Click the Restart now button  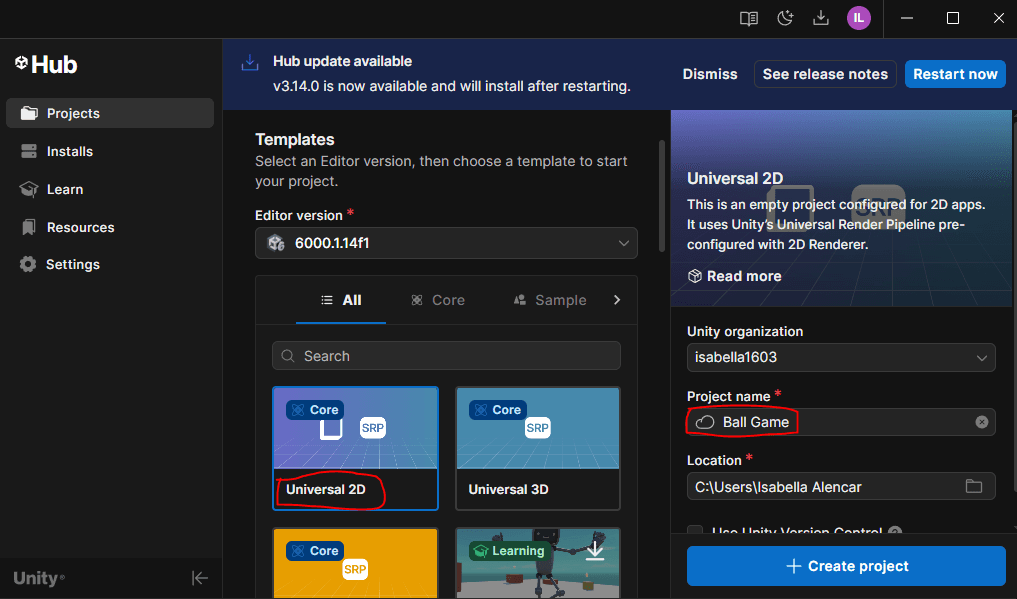pyautogui.click(x=955, y=74)
